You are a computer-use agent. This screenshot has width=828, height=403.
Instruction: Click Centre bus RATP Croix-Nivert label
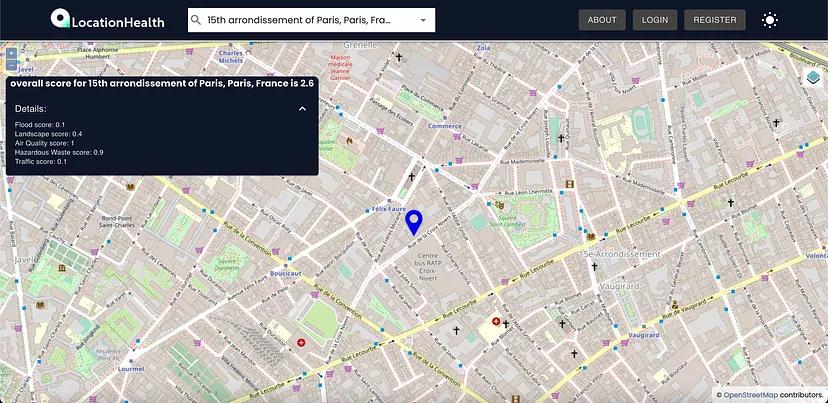point(428,267)
